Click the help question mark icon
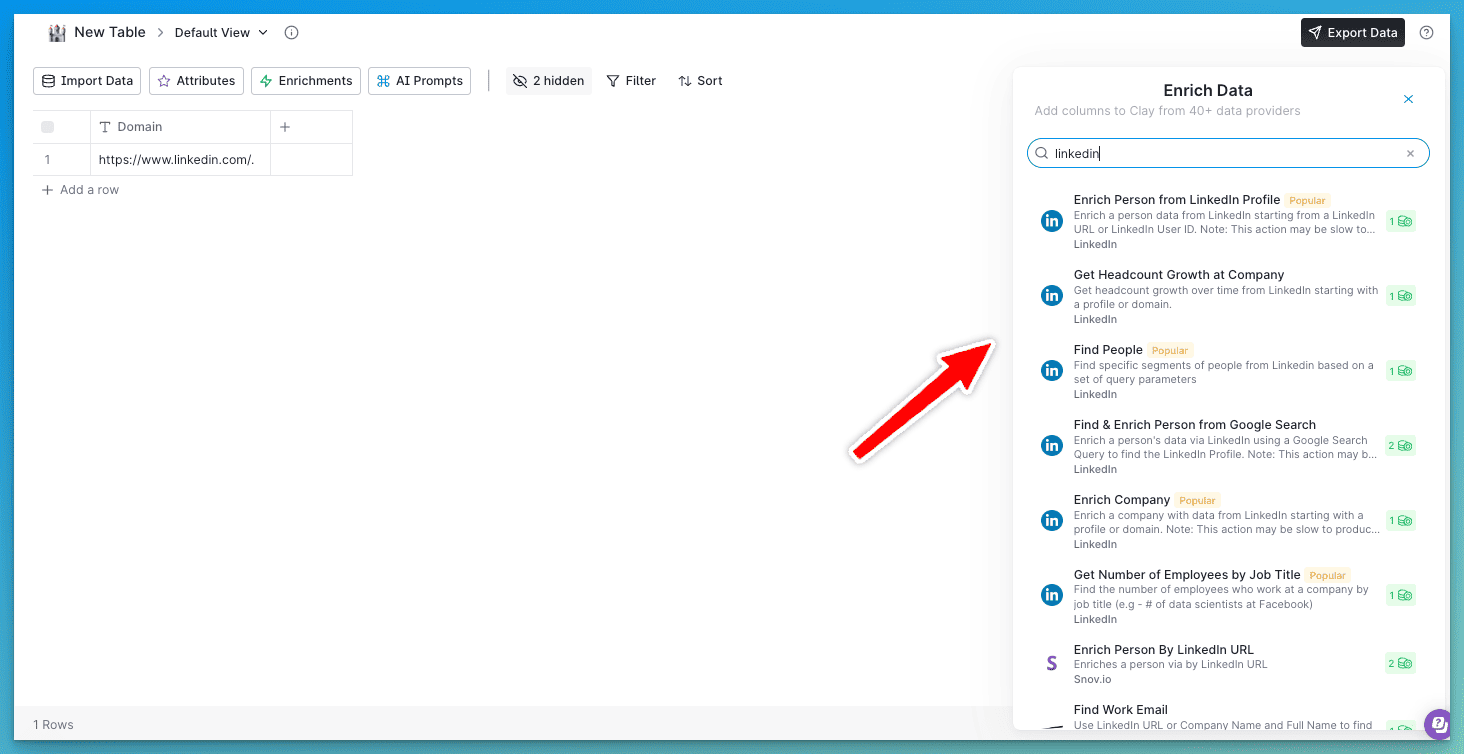 coord(1427,32)
